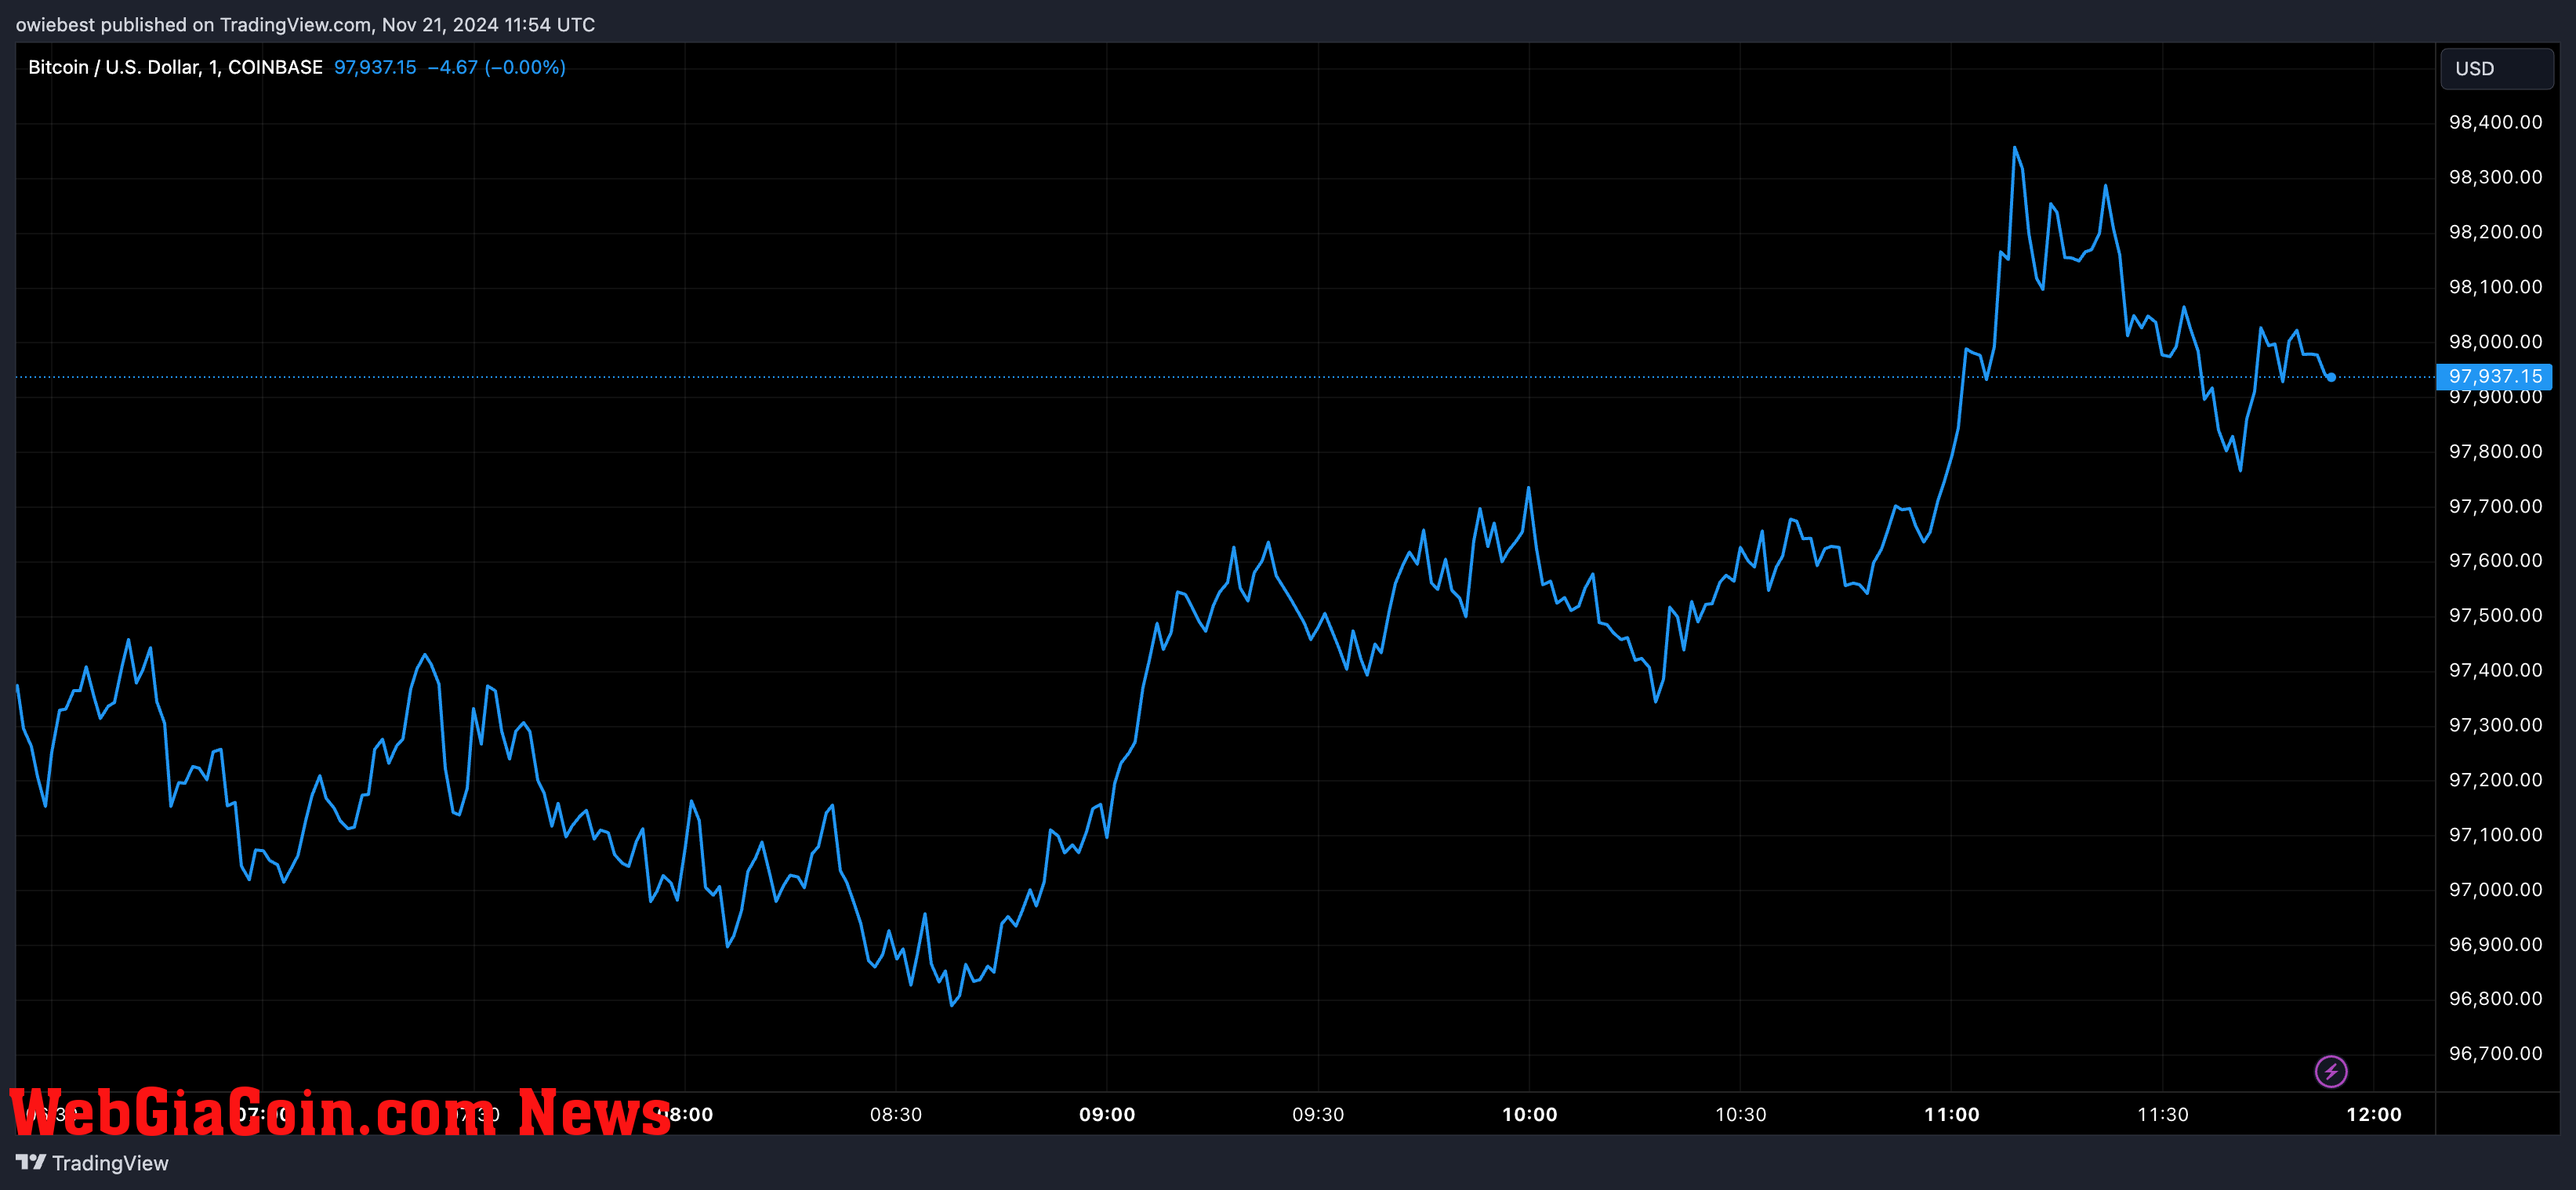Click the 97,600.00 price axis label
The height and width of the screenshot is (1190, 2576).
click(x=2495, y=560)
